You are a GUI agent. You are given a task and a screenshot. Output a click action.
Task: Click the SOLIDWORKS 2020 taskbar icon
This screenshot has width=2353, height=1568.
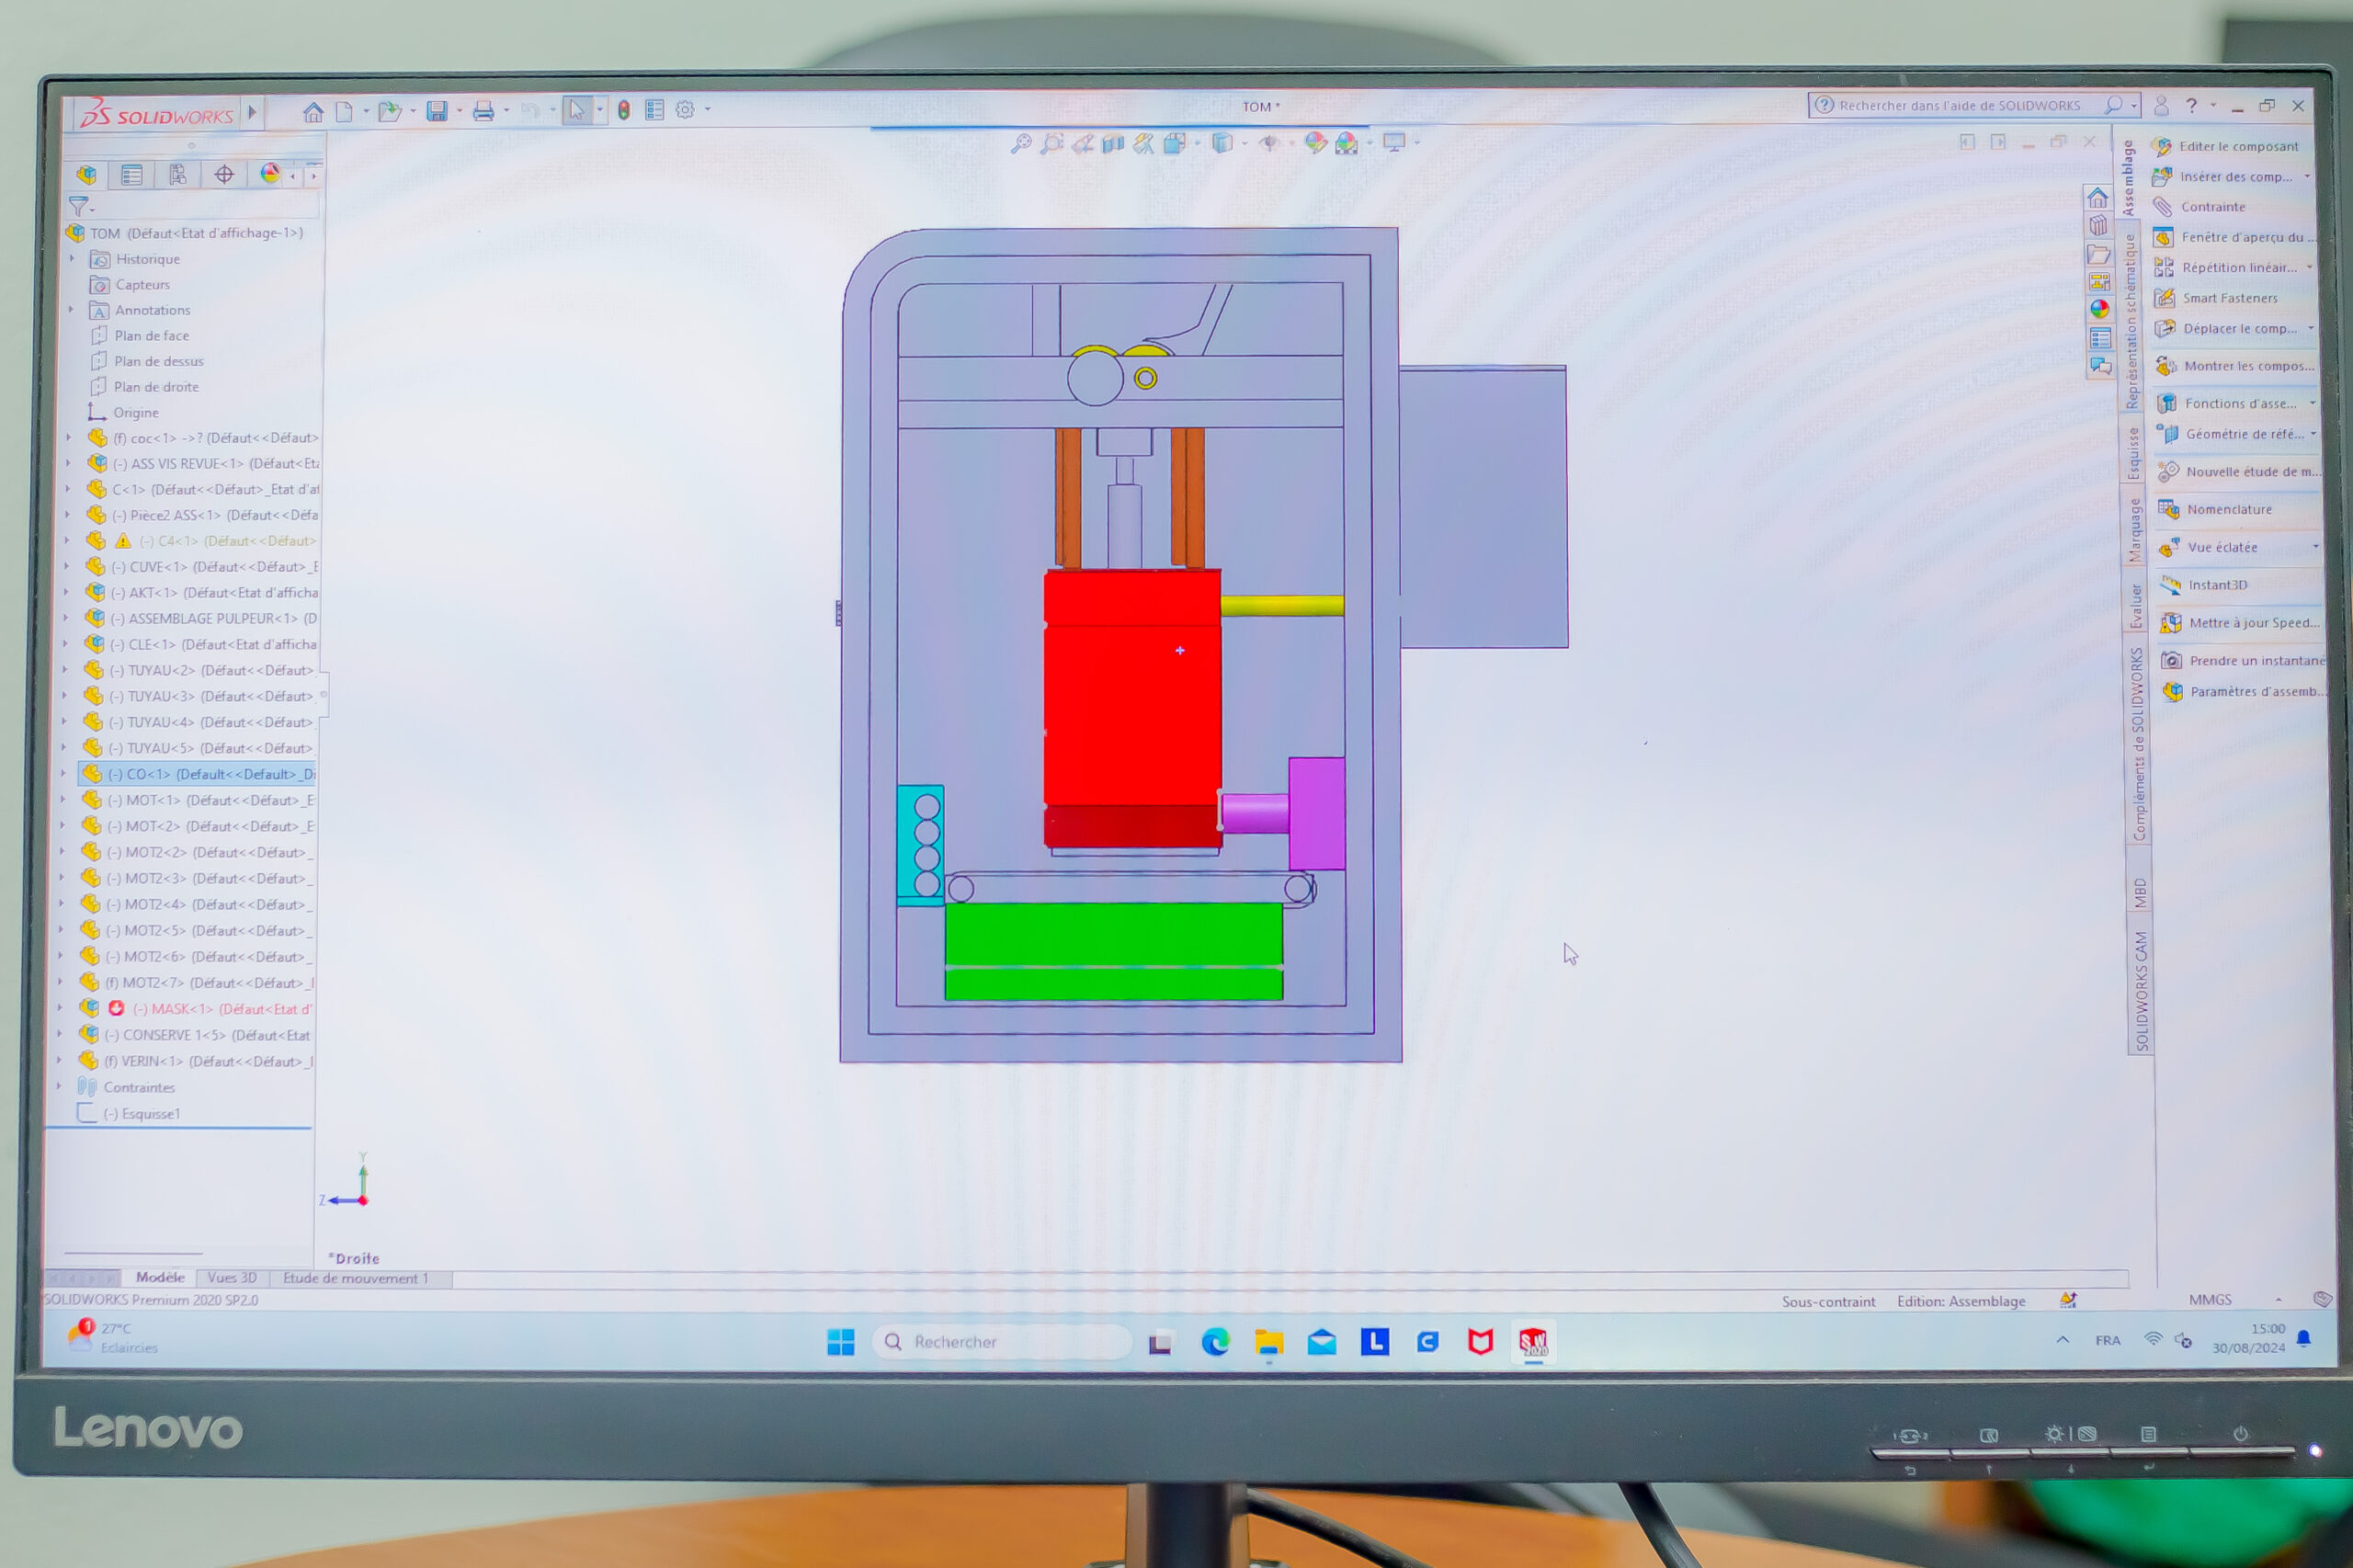1533,1342
